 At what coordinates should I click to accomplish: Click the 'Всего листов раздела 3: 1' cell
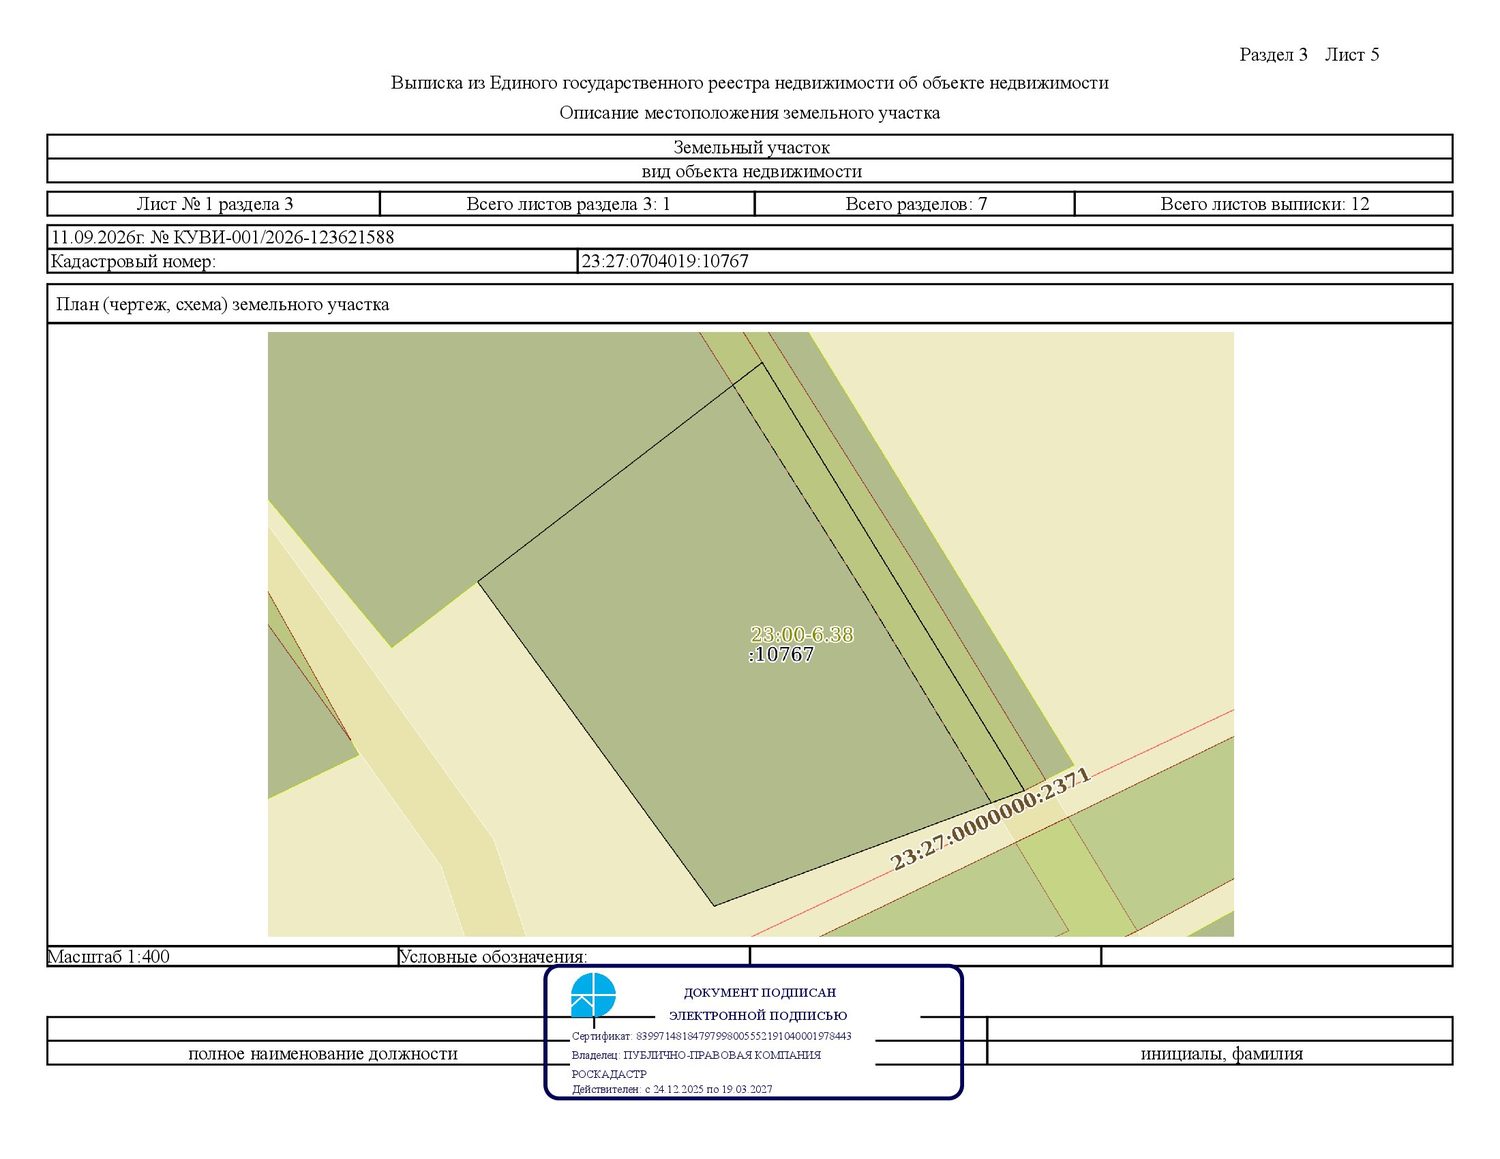pyautogui.click(x=568, y=204)
